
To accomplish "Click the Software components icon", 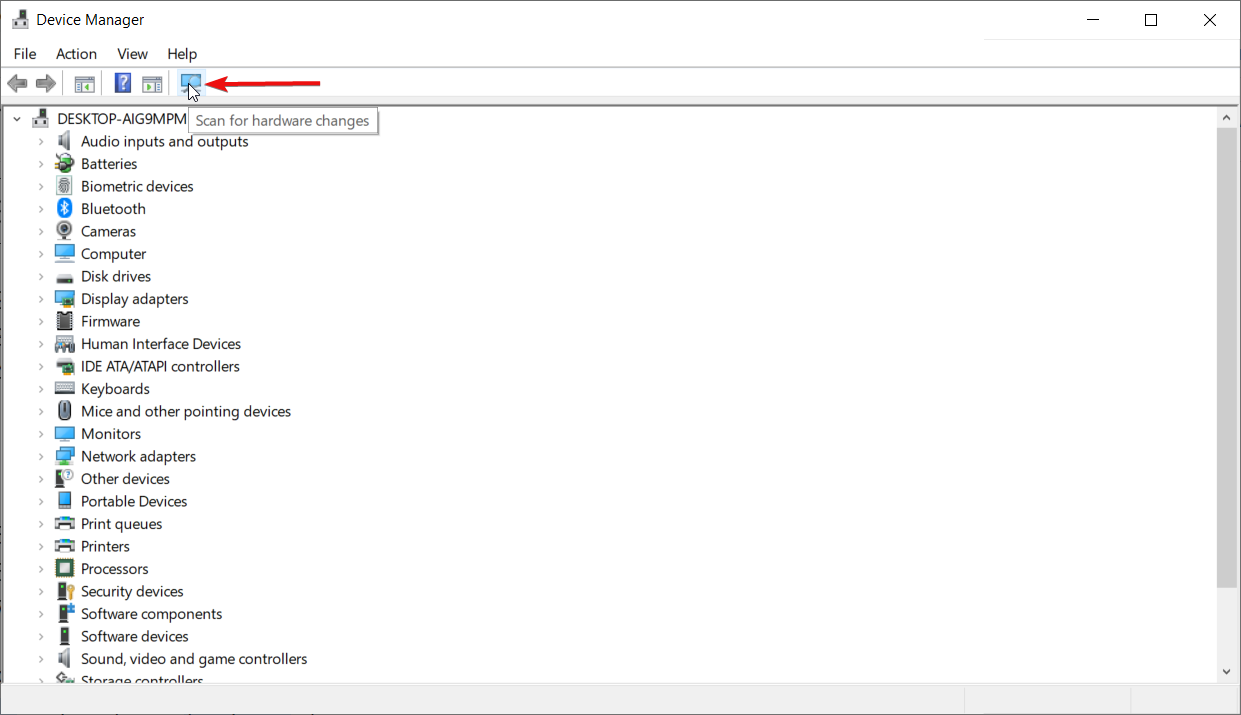I will [65, 614].
